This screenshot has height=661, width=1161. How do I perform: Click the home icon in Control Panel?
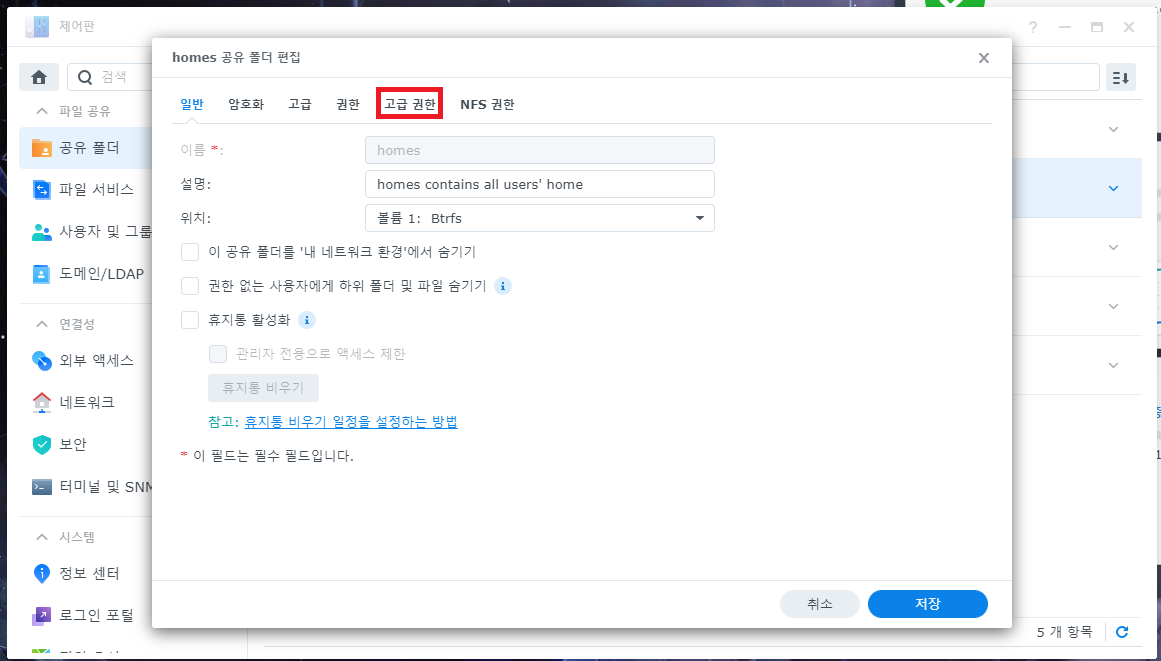coord(39,77)
